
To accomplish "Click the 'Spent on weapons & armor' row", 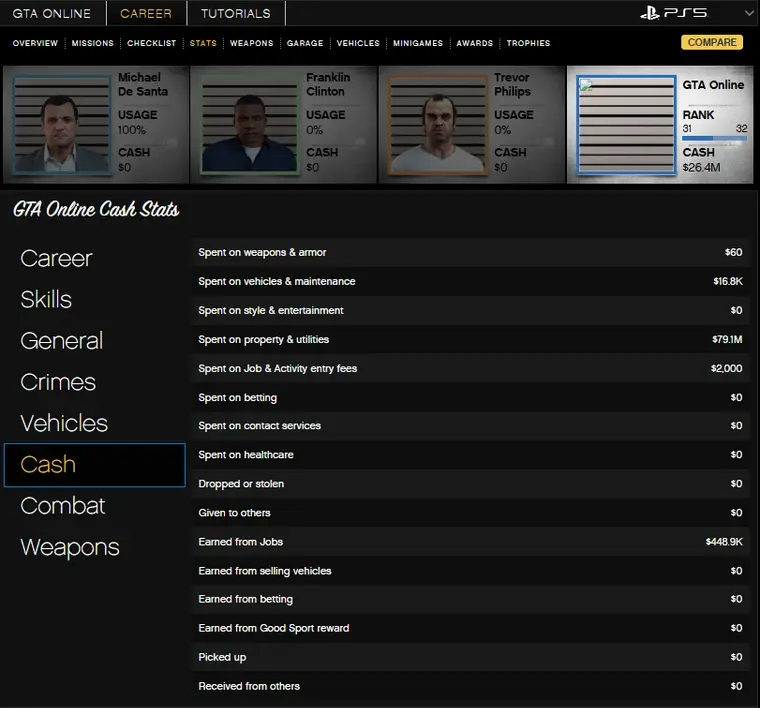I will [x=471, y=252].
